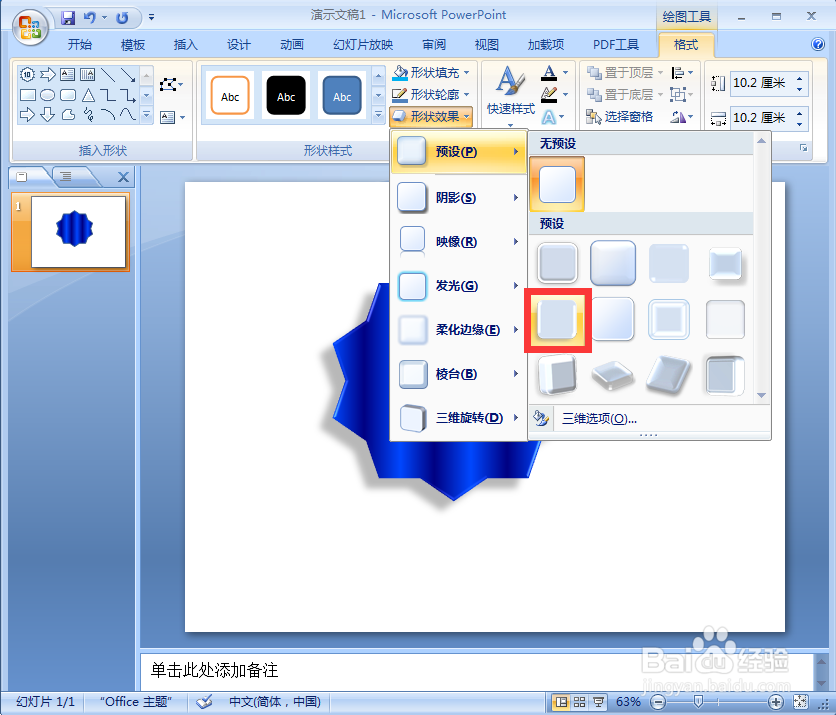Click the zoom slider handle

698,701
